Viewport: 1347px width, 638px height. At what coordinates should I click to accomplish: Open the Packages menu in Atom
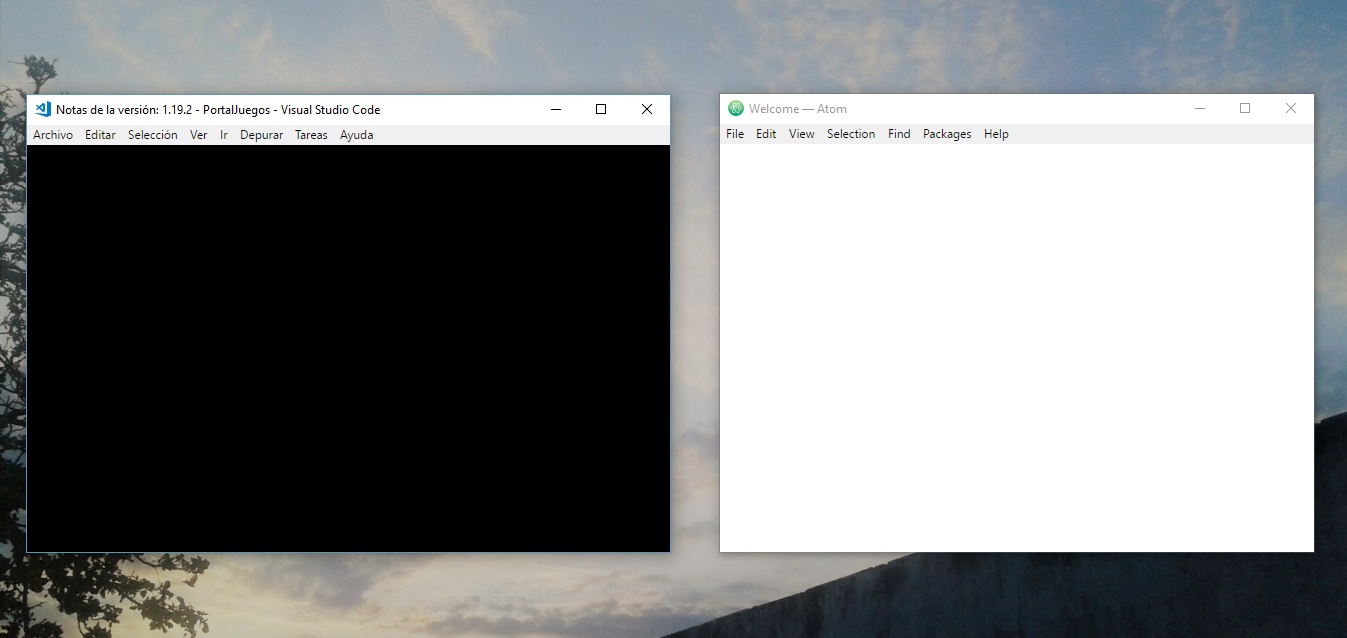point(947,133)
